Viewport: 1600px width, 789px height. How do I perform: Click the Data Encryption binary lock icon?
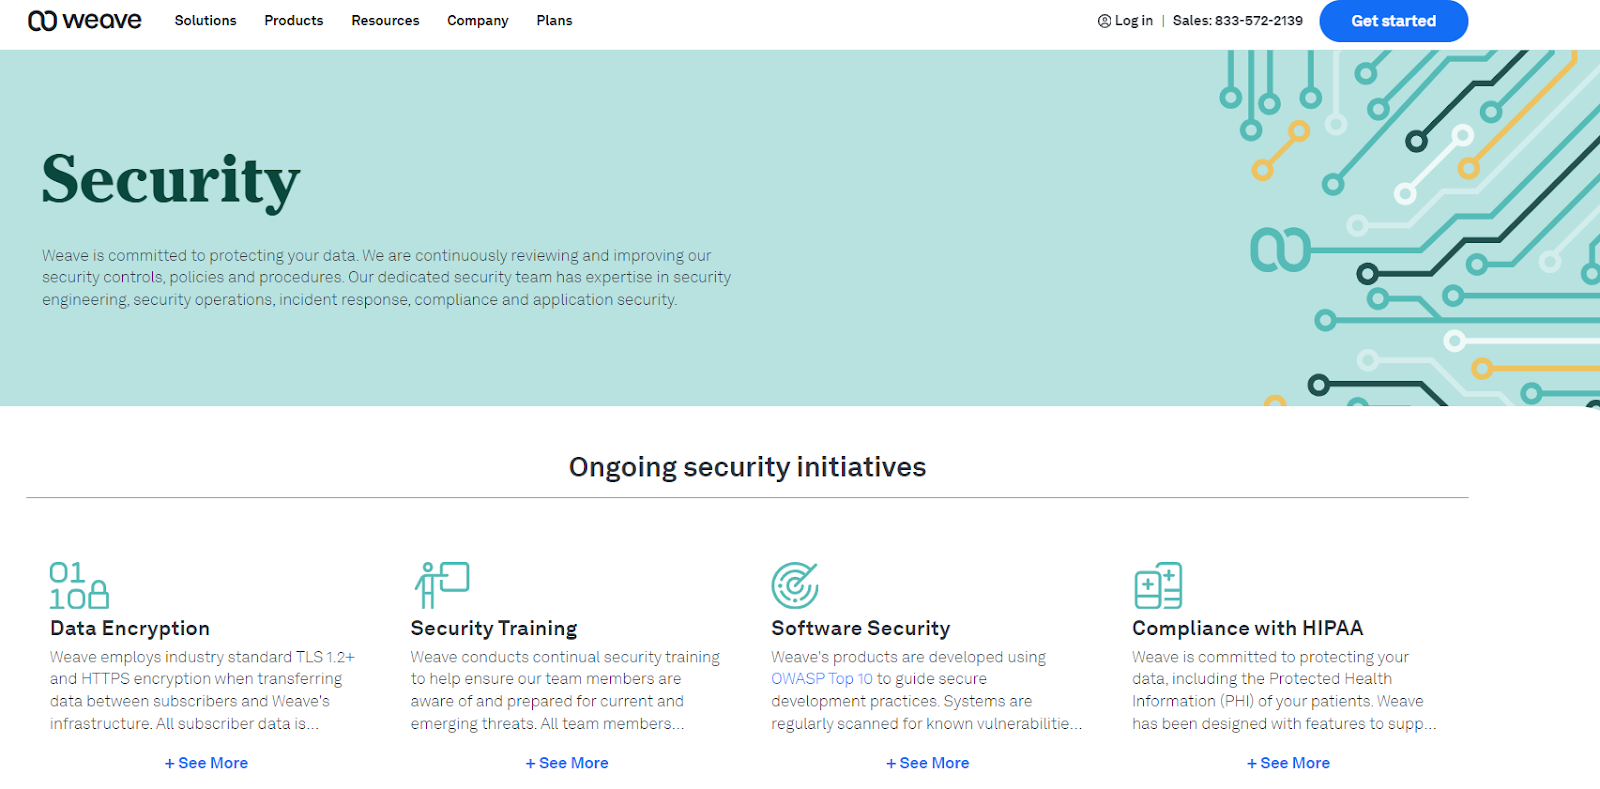click(79, 586)
